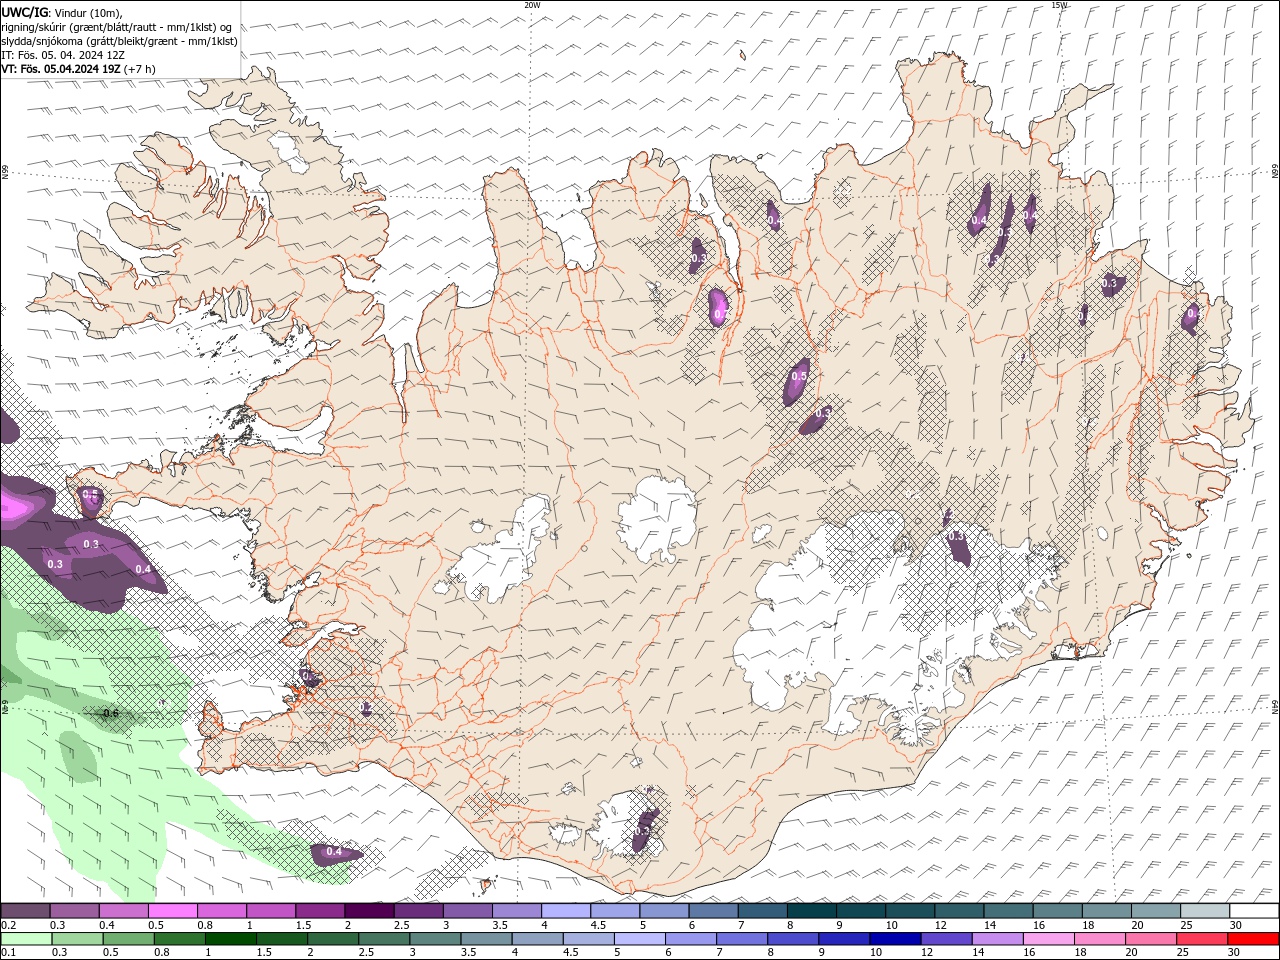This screenshot has width=1280, height=960.
Task: Select the 'IT: Fös. 05. 04. 2024 12Z' line
Action: click(63, 55)
